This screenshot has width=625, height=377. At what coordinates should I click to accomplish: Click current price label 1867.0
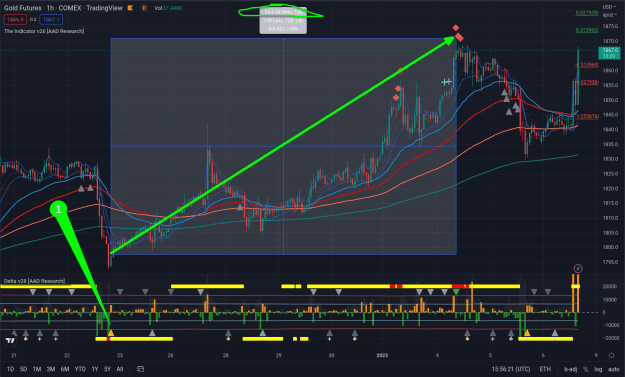(x=610, y=53)
